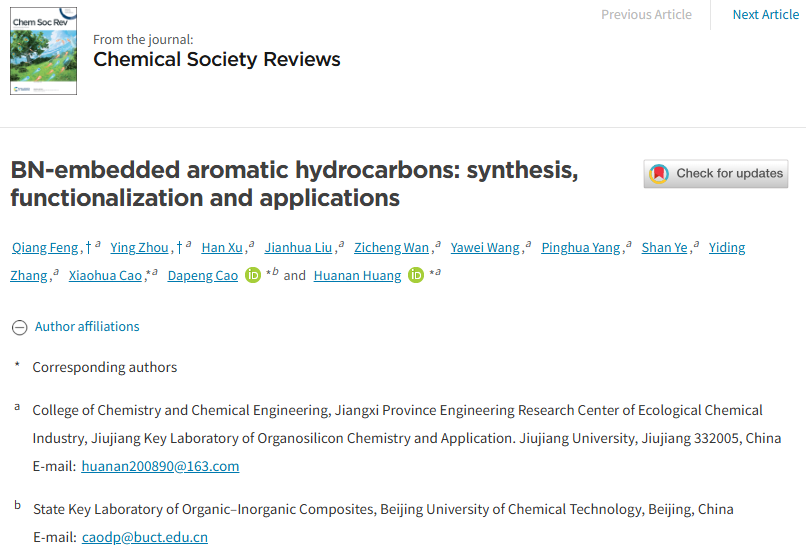The height and width of the screenshot is (552, 806).
Task: Open author Pinghua Yang's profile
Action: click(580, 248)
